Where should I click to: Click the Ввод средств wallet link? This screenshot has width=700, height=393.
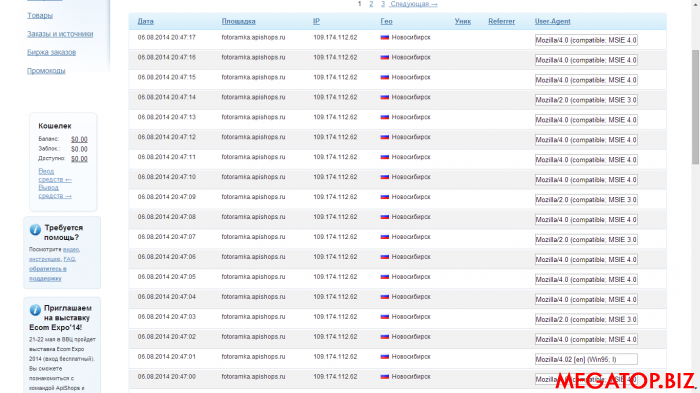[x=54, y=175]
